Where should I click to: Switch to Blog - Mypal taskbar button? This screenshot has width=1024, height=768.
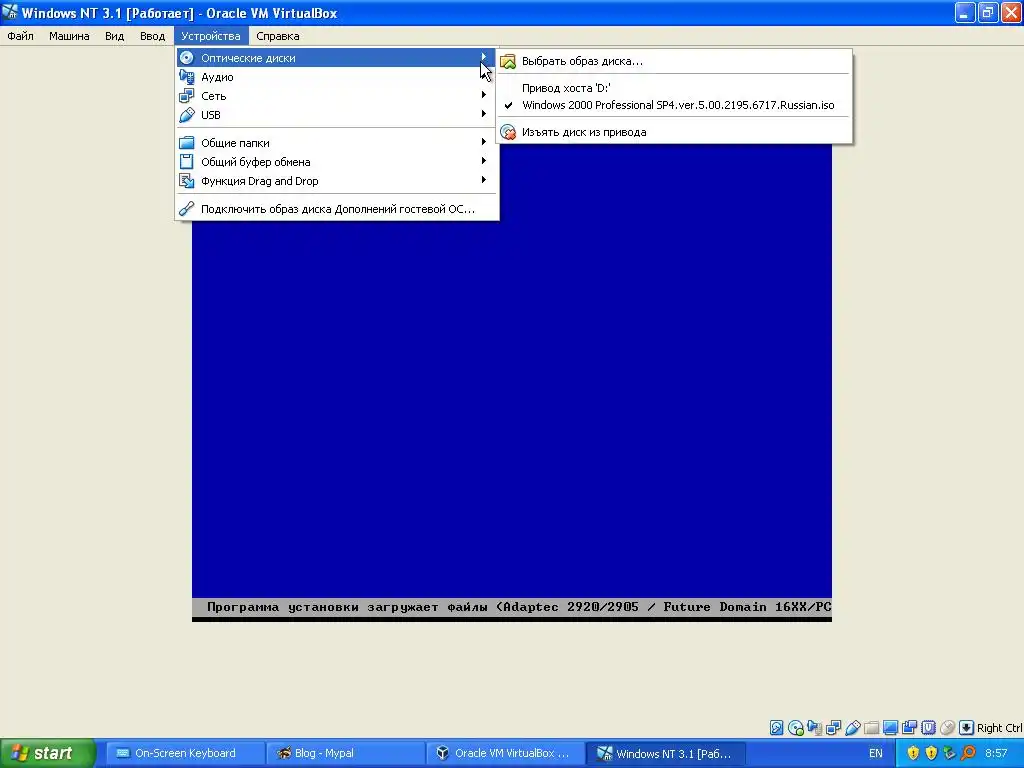point(343,753)
